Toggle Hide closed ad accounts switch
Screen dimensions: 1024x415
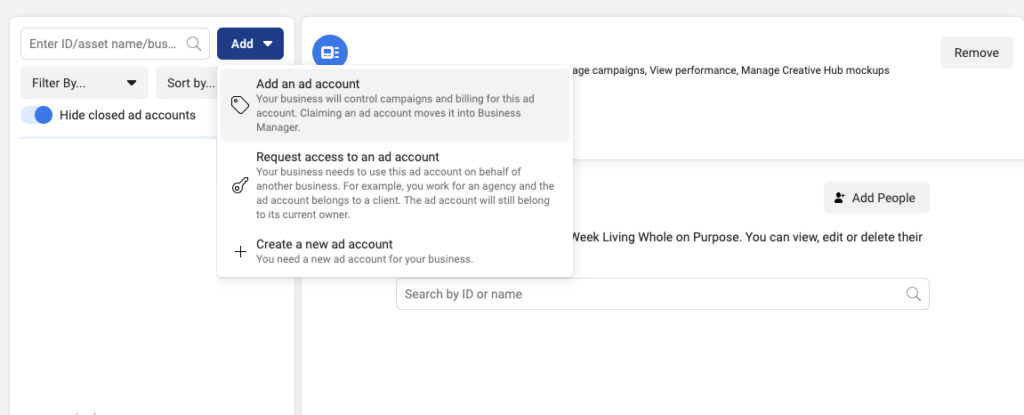tap(37, 115)
